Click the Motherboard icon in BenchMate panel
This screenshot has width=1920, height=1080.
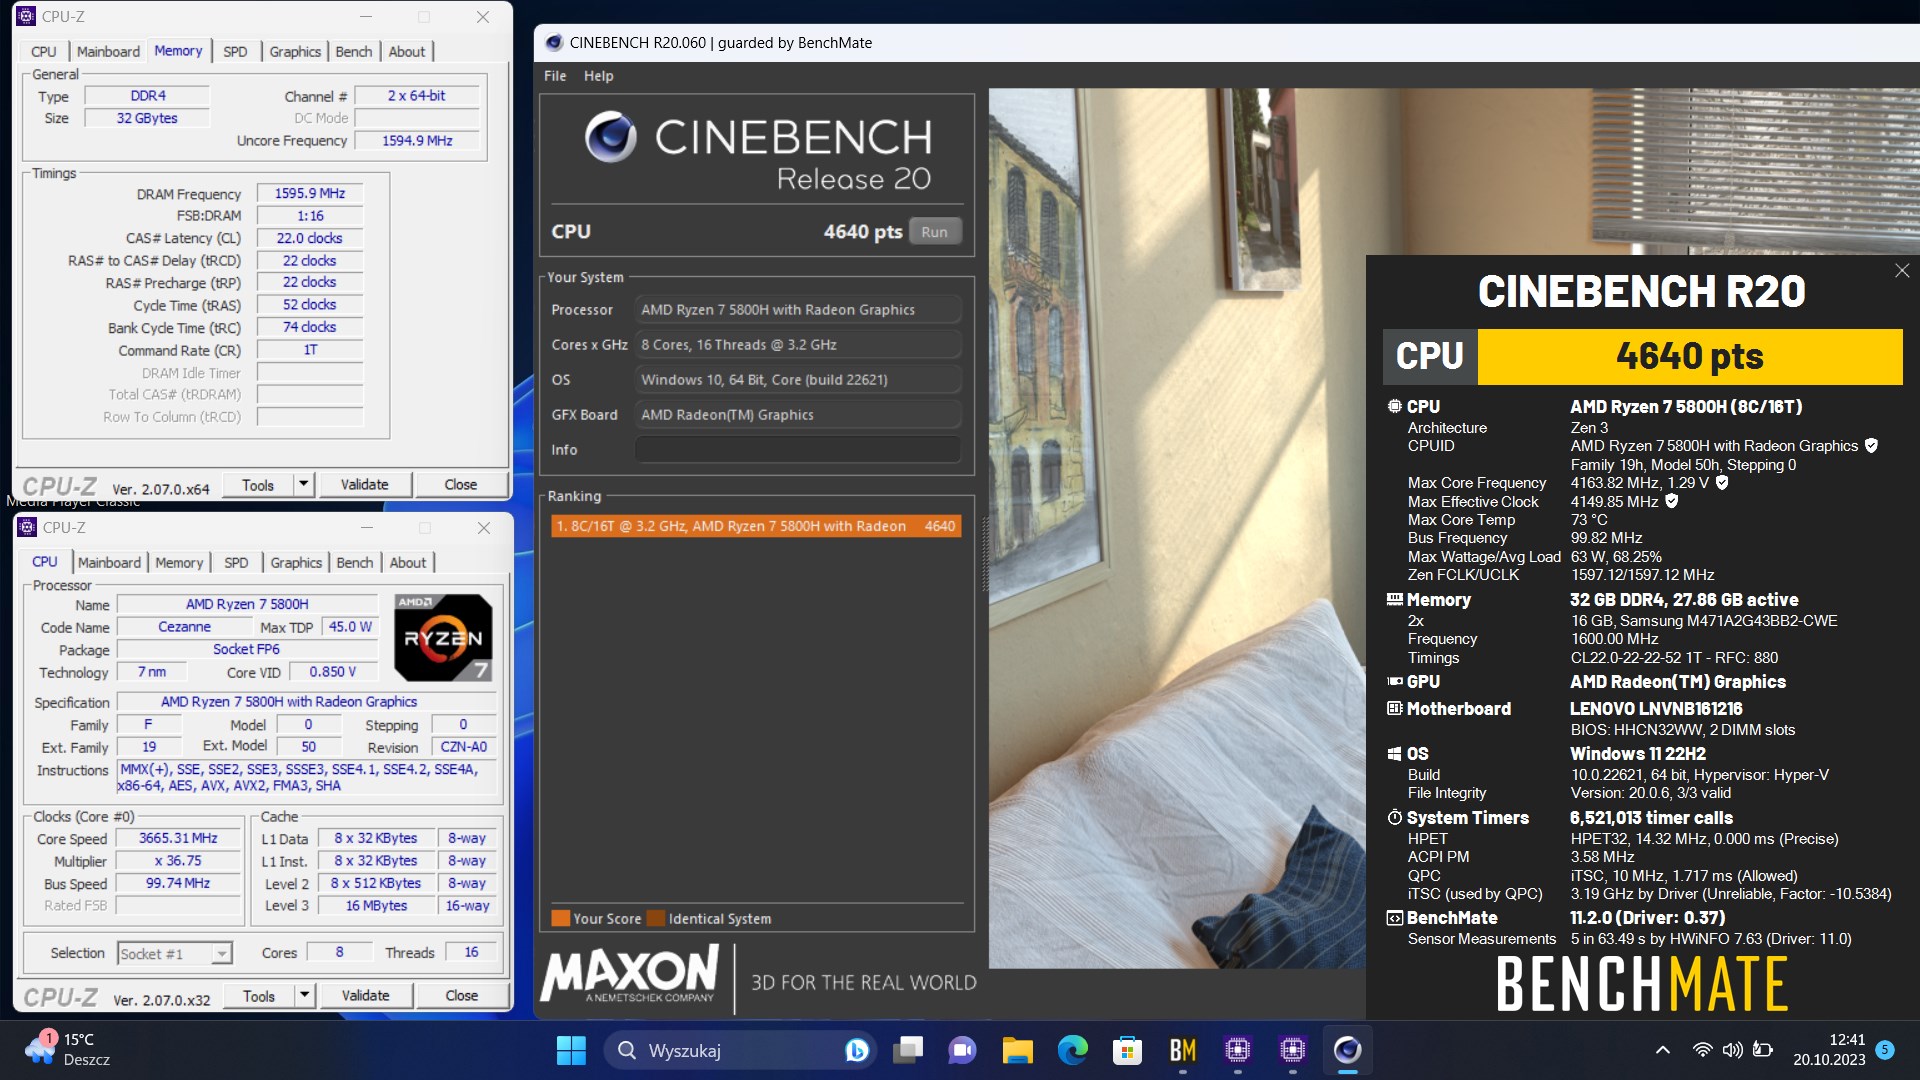[1394, 708]
